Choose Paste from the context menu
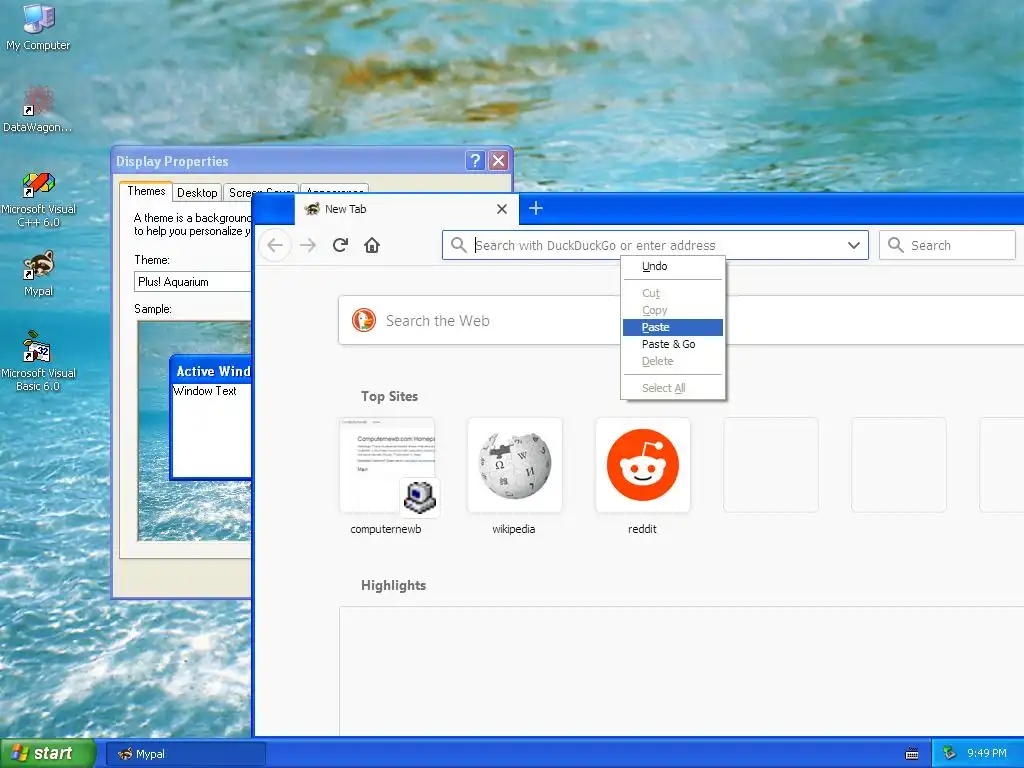1024x768 pixels. (673, 327)
